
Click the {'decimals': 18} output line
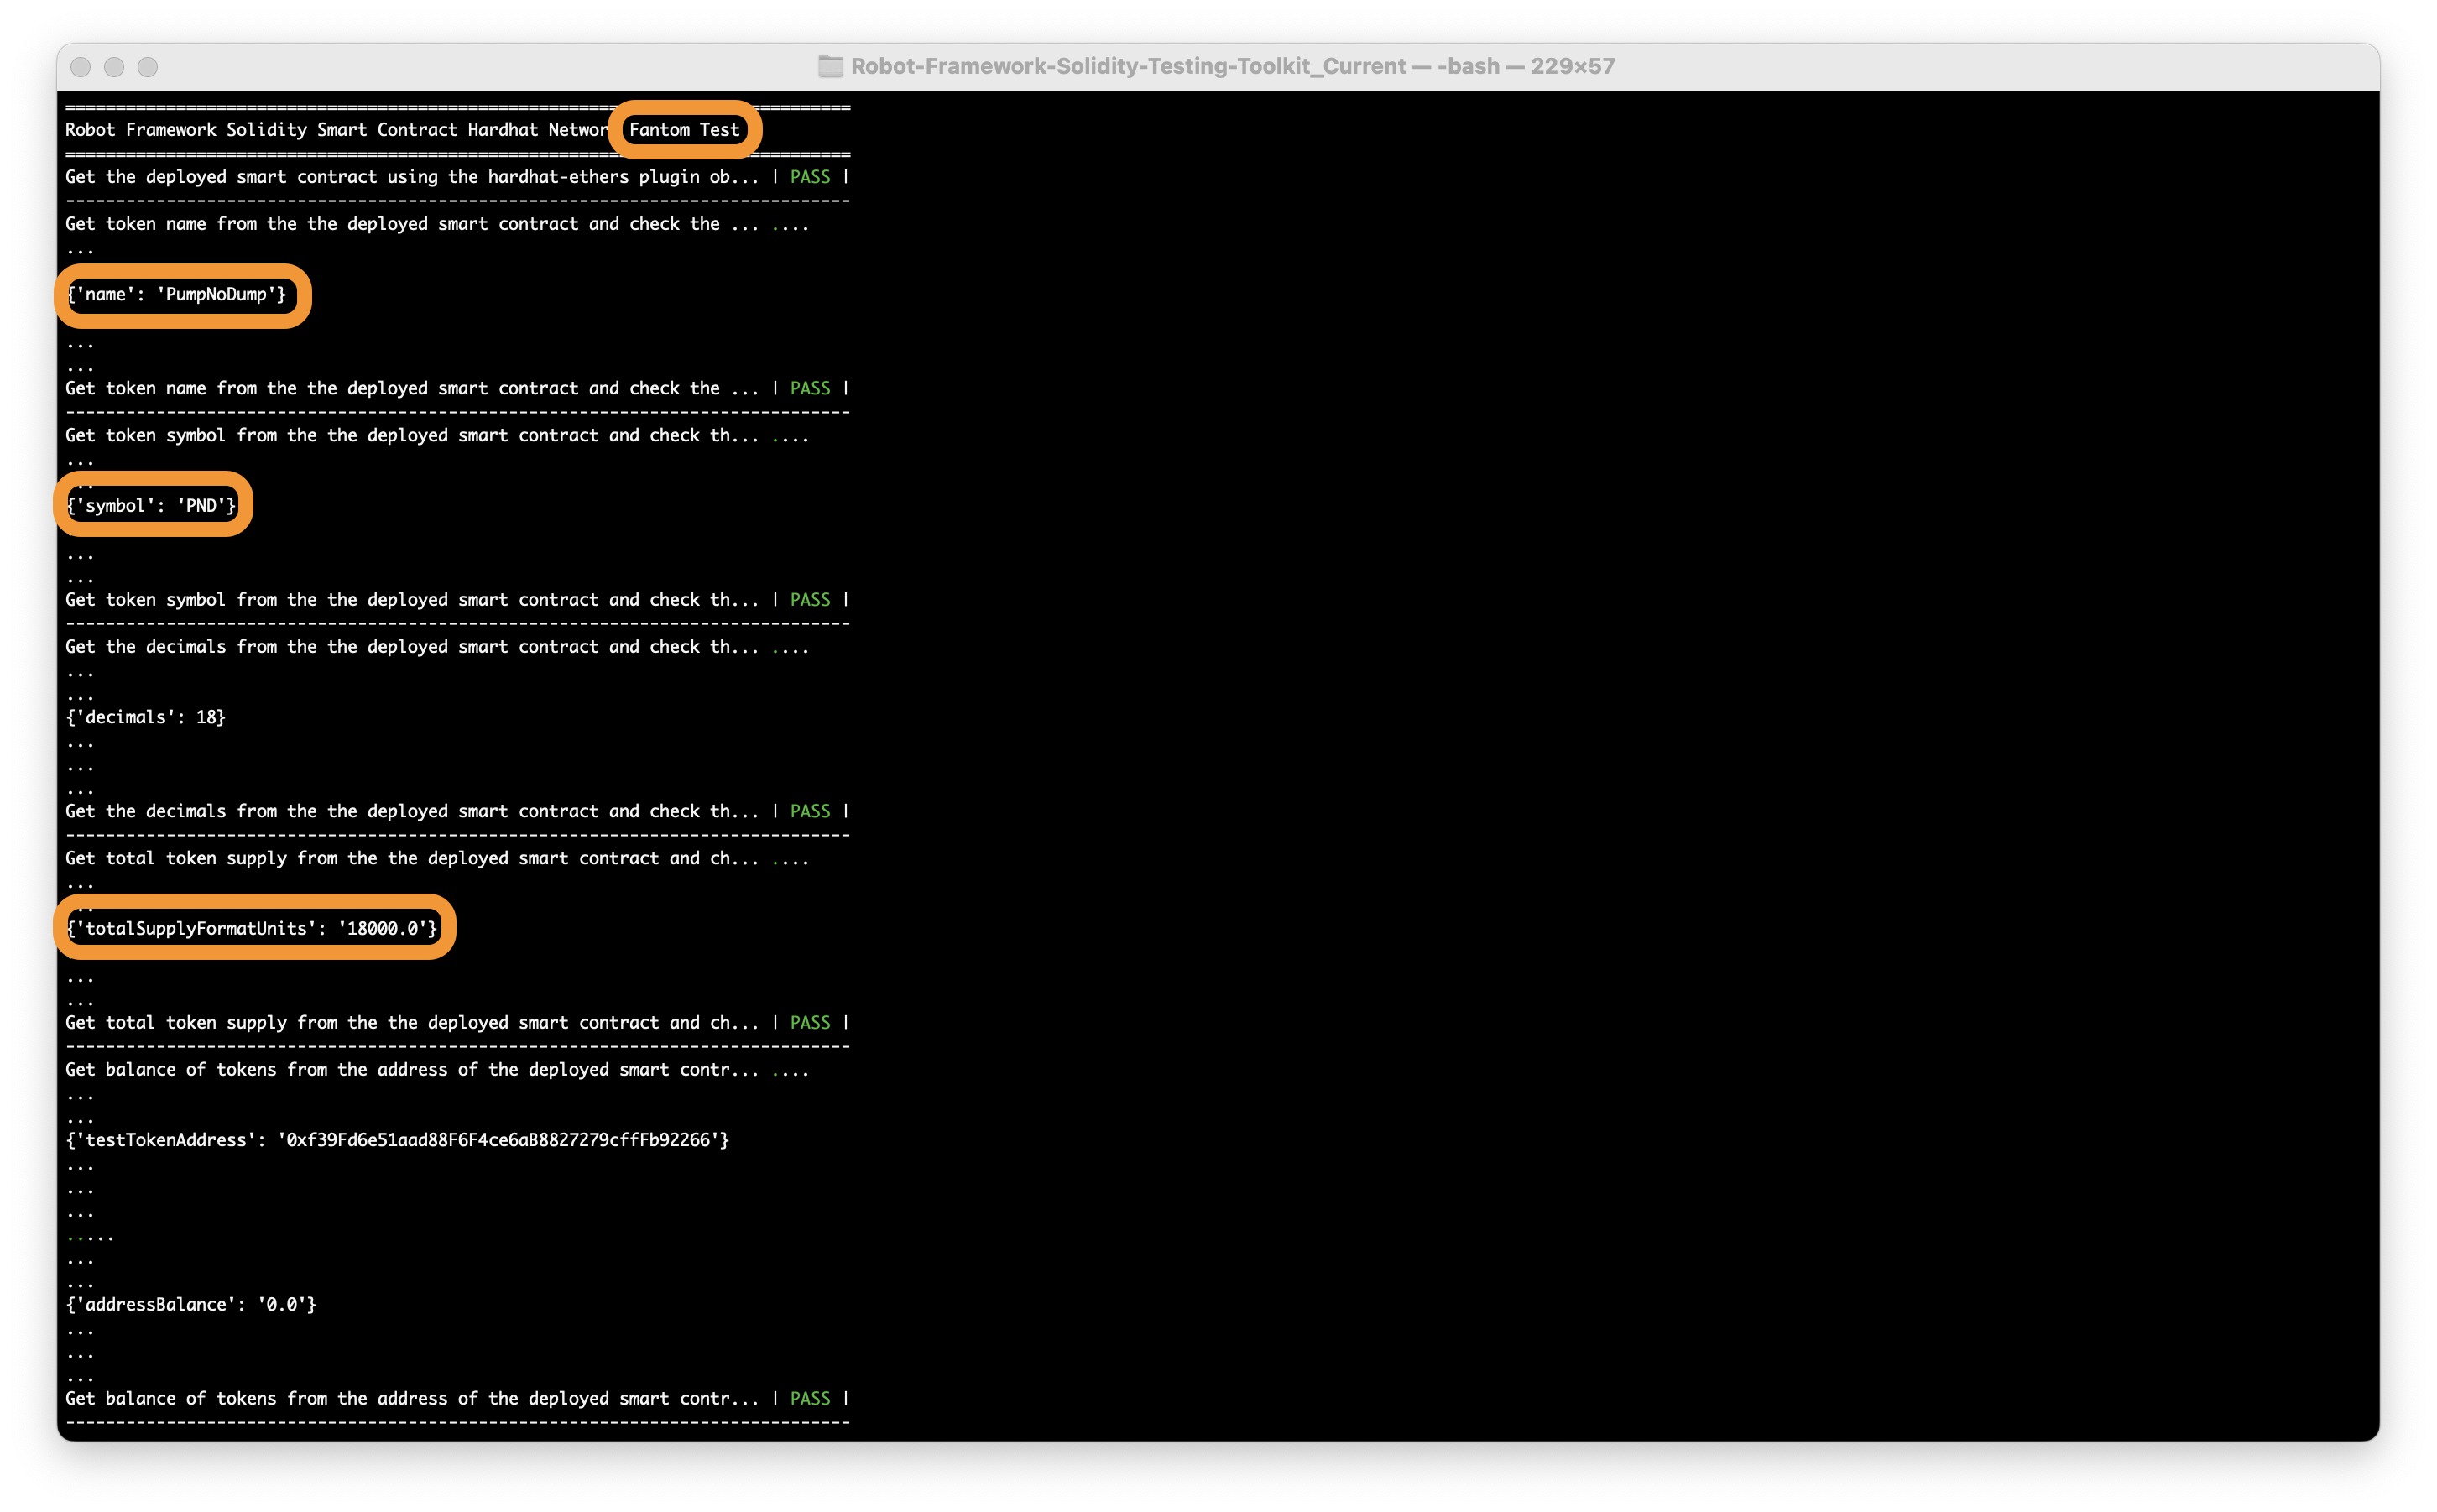[146, 717]
